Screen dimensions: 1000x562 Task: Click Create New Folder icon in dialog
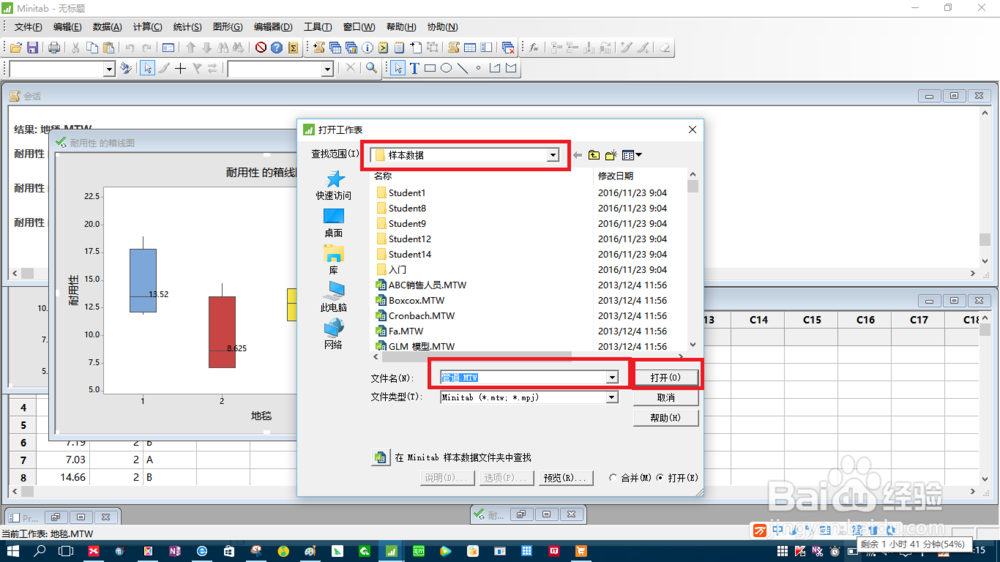[611, 155]
